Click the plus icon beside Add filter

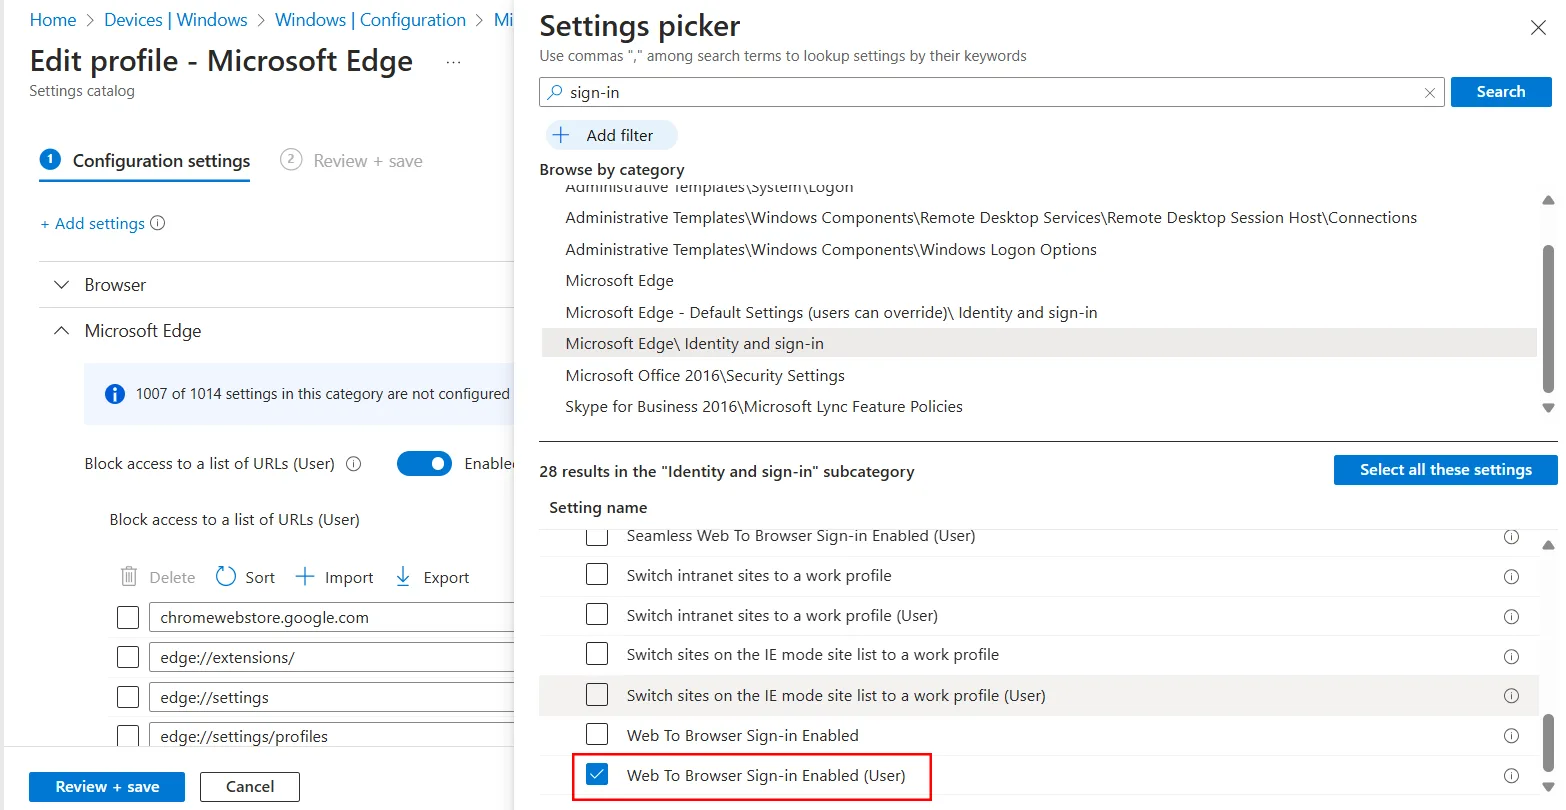tap(561, 135)
